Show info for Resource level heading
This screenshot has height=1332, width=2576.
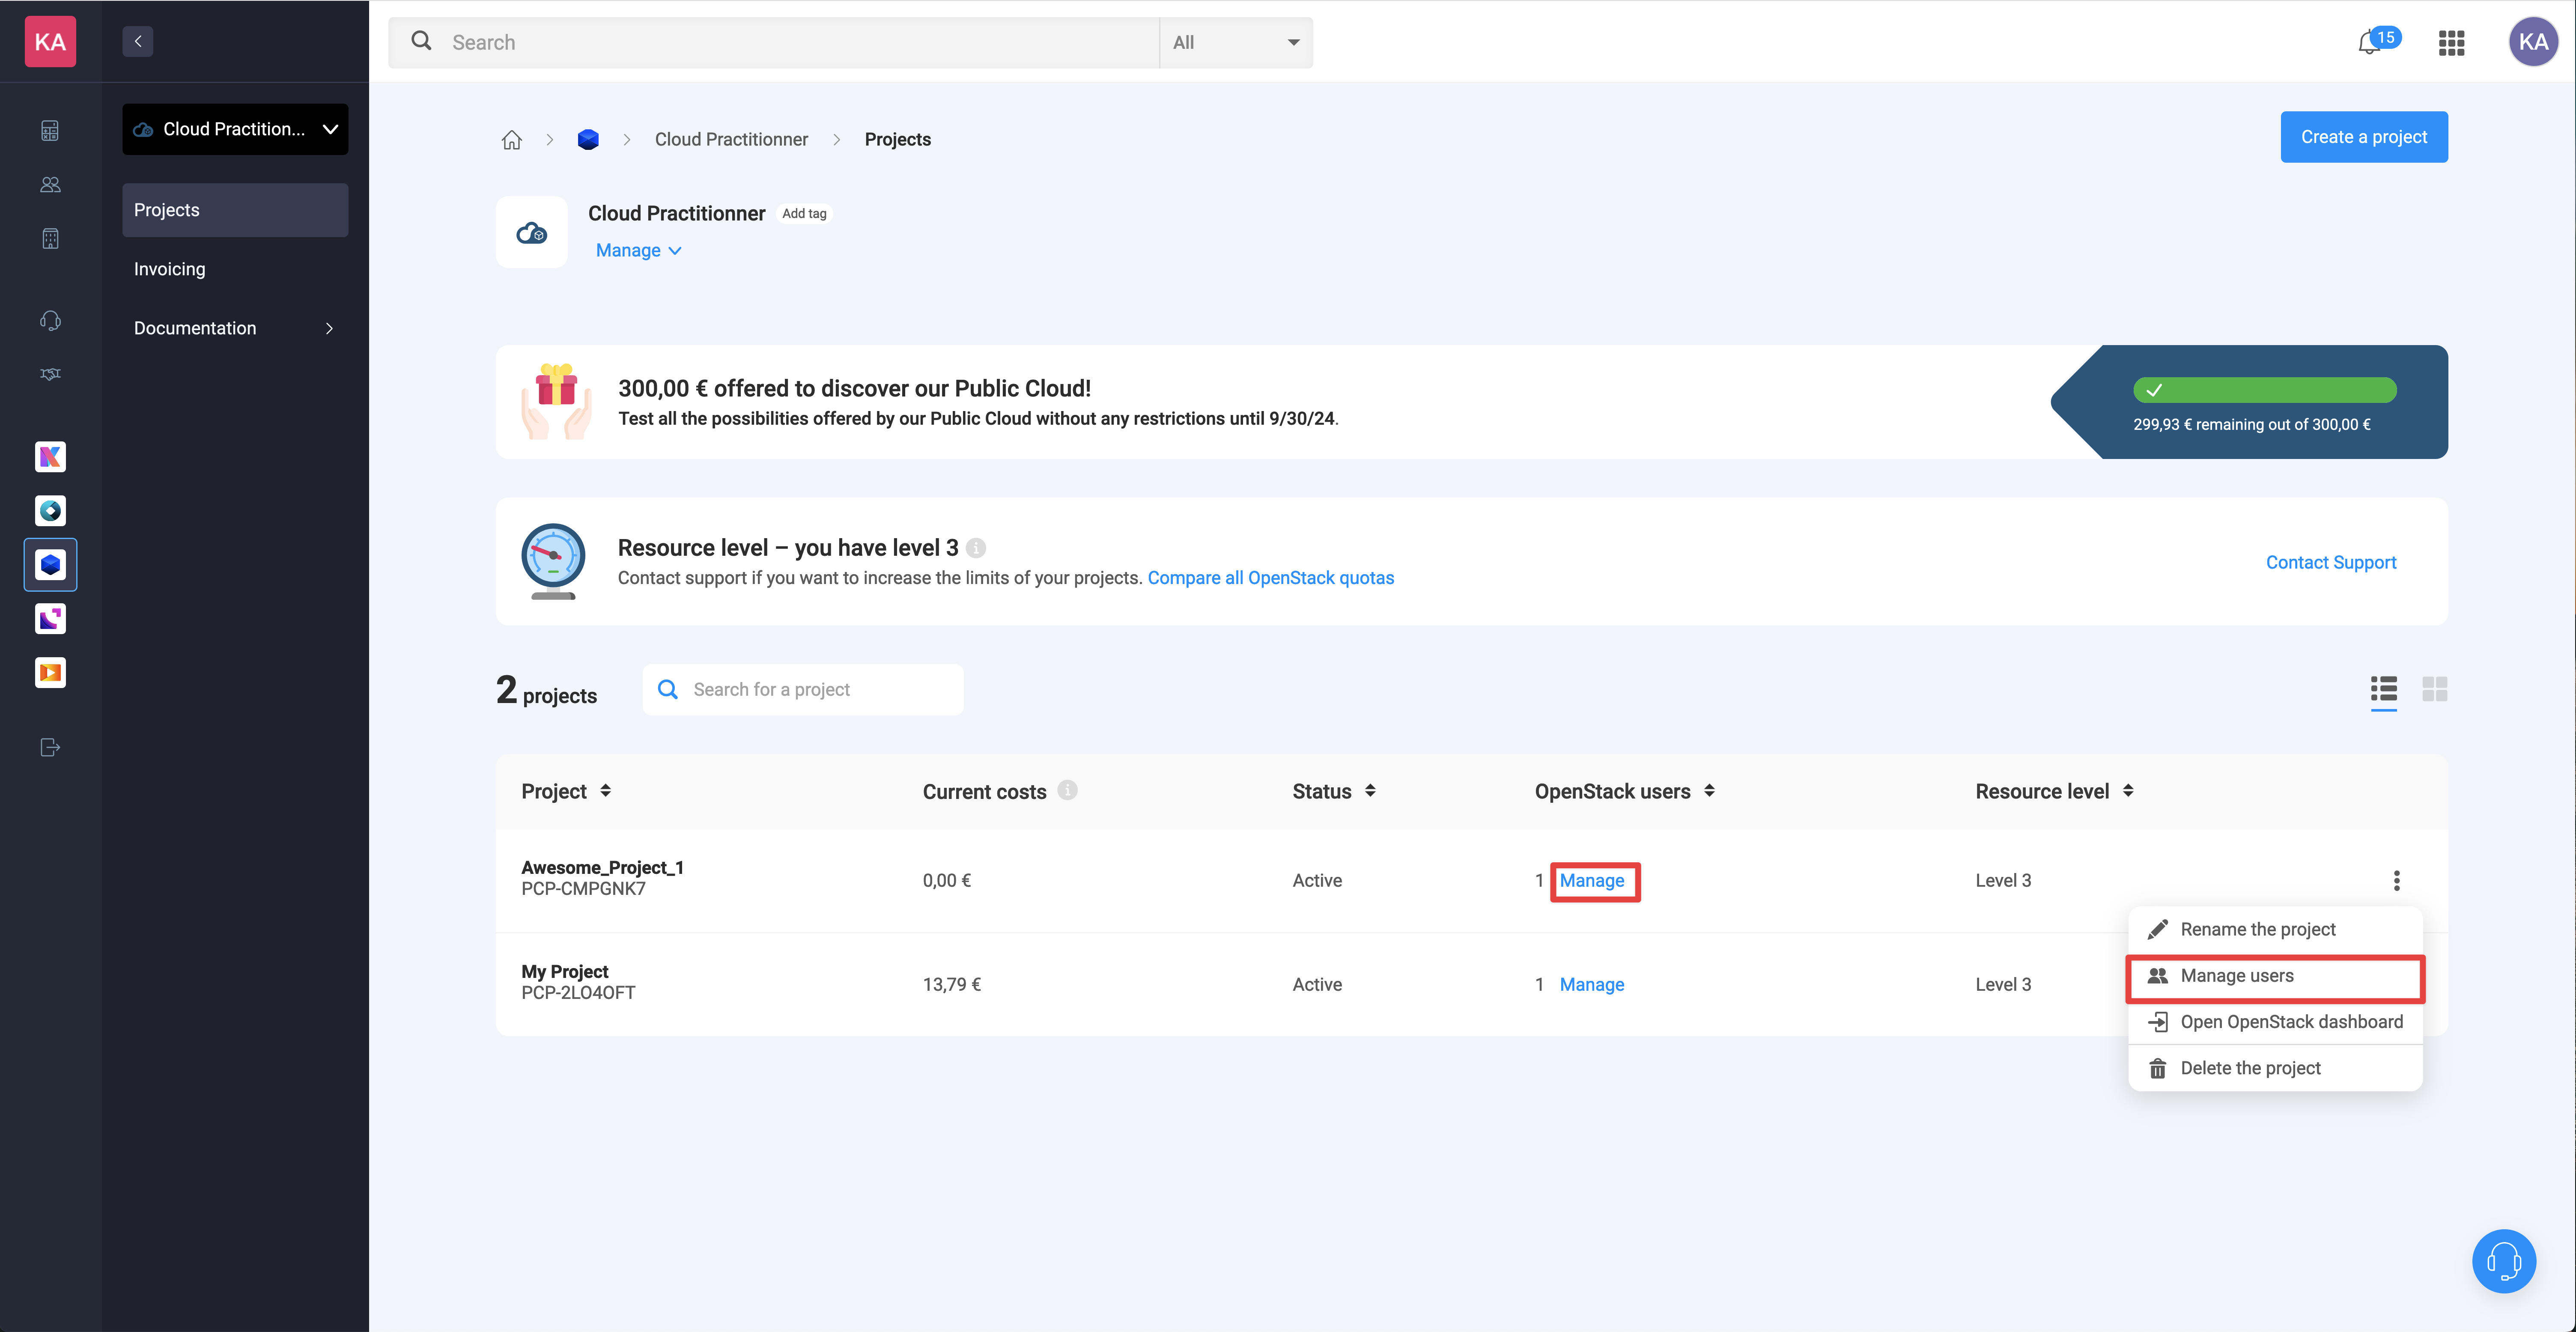click(976, 548)
